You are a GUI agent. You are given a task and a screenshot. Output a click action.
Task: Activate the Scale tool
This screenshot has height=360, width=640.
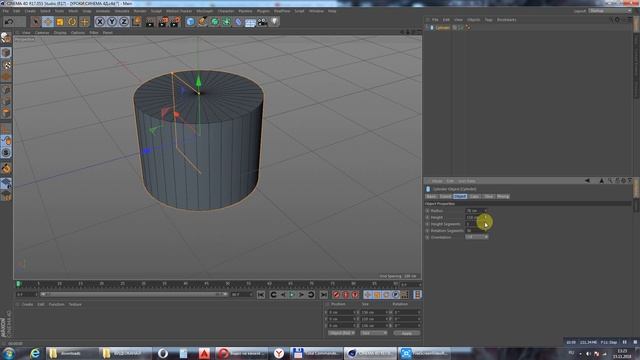tap(60, 22)
